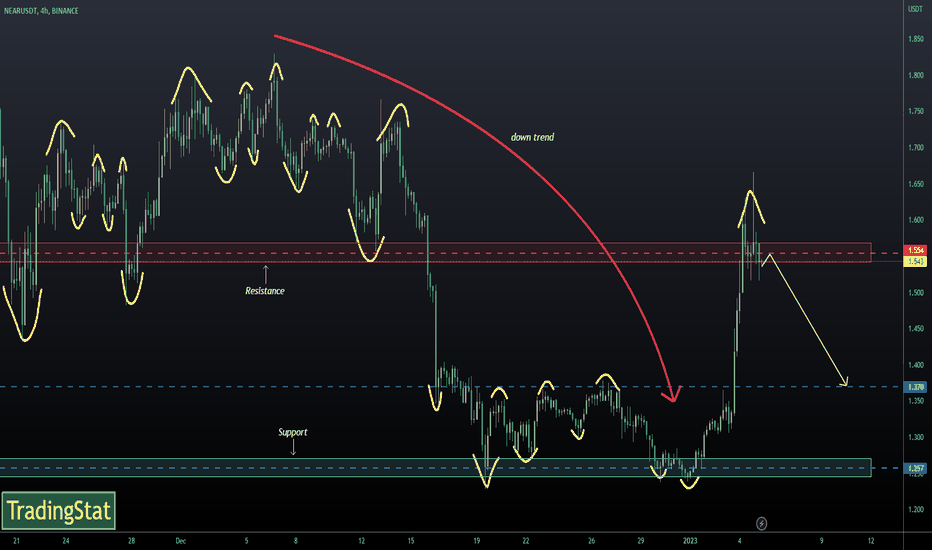
Task: Select the 'Resistance' text annotation
Action: [x=265, y=291]
